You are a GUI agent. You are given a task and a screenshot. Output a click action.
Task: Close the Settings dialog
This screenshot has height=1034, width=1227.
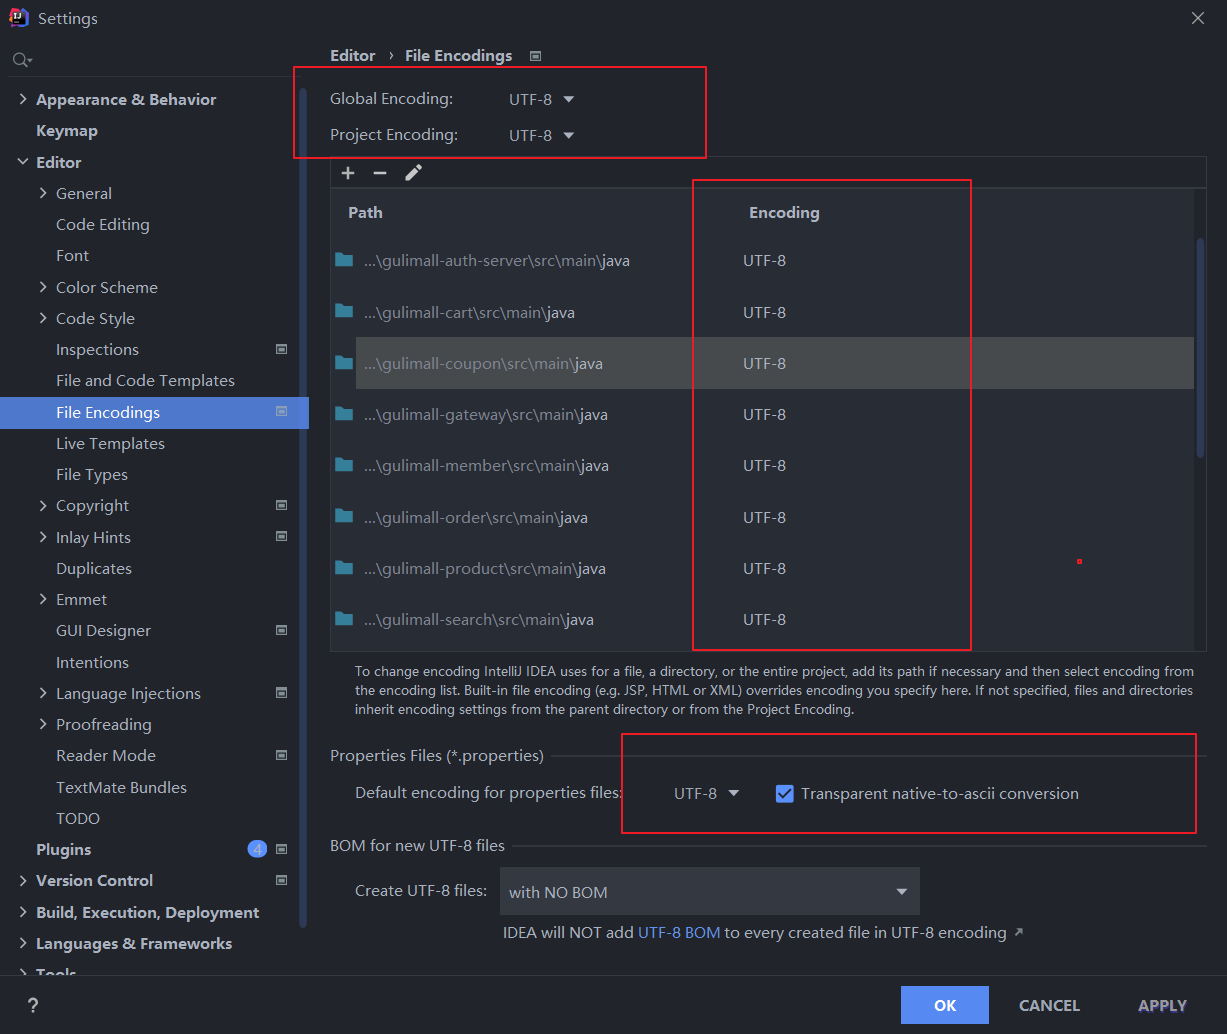pos(1198,18)
